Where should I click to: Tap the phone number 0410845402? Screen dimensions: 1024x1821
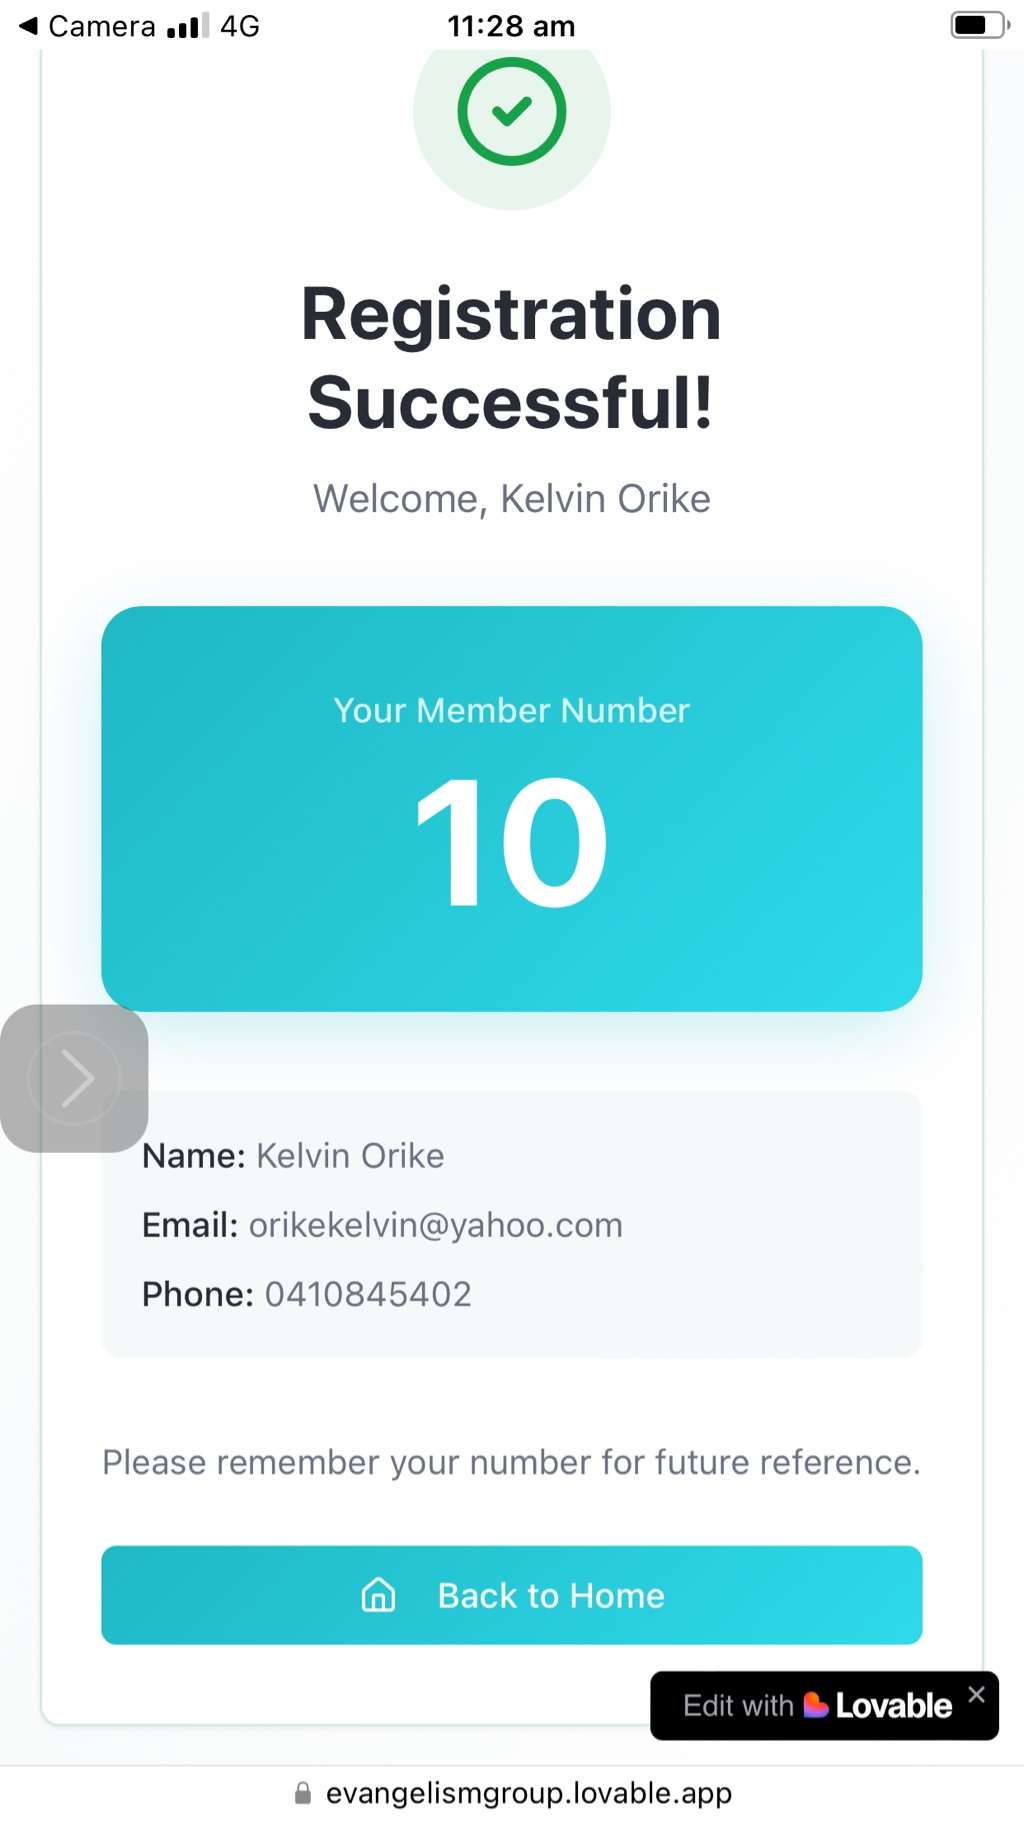pyautogui.click(x=367, y=1294)
